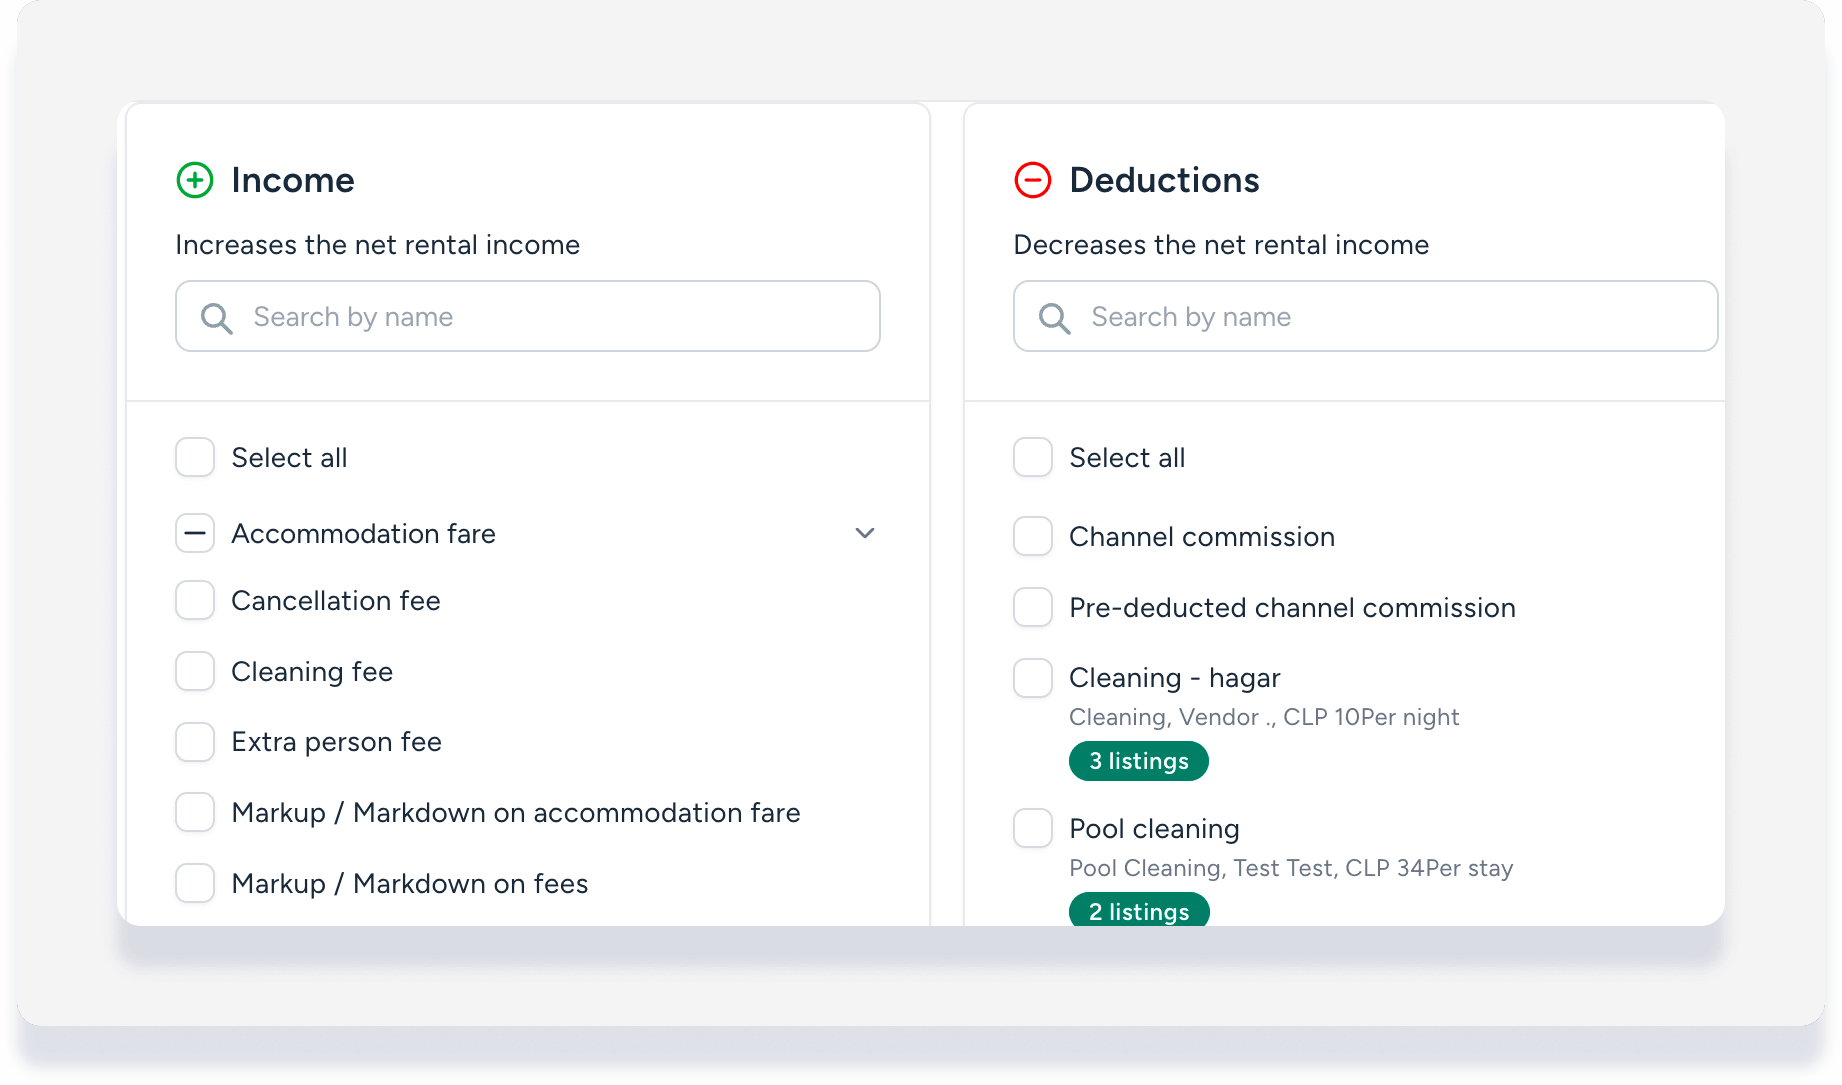This screenshot has width=1842, height=1085.
Task: Expand the Accommodation fare chevron
Action: tap(865, 533)
